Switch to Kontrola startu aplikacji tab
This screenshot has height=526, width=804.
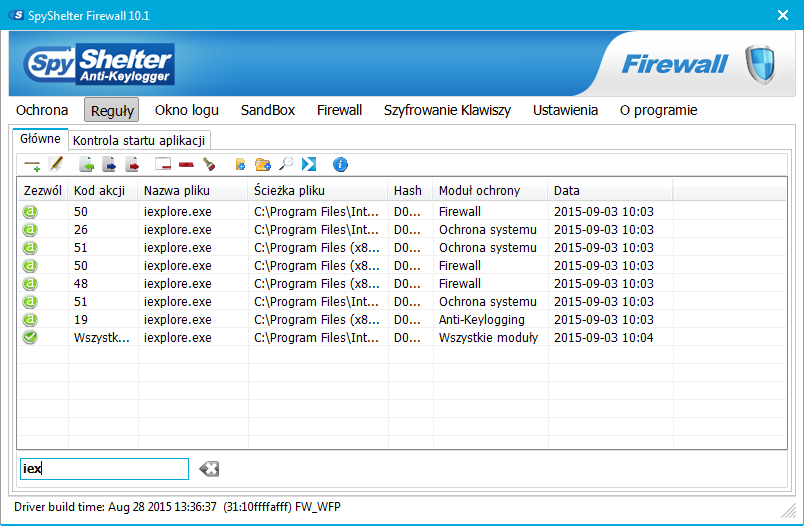[x=138, y=140]
